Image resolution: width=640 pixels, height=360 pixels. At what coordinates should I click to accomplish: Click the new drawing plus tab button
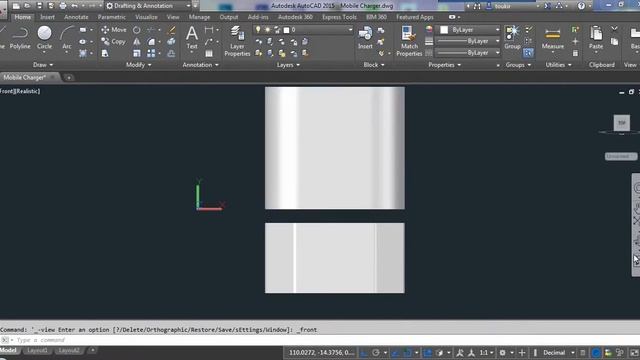coord(69,77)
